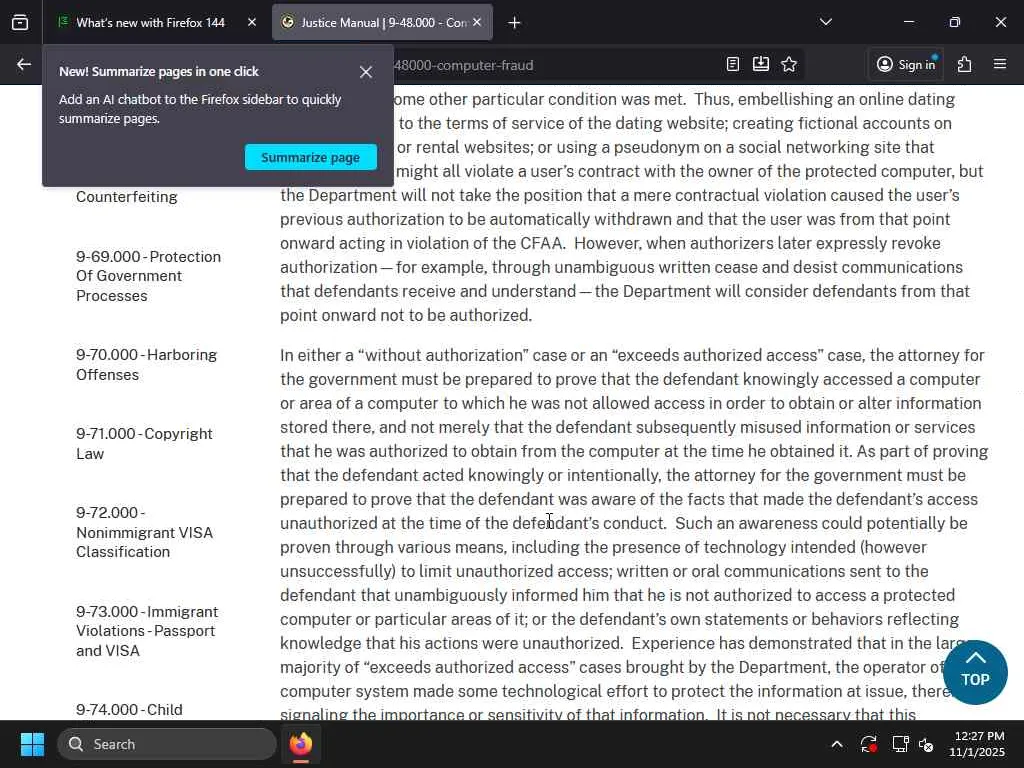Open 9-71.000 Copyright Law link
This screenshot has height=768, width=1024.
click(x=144, y=443)
